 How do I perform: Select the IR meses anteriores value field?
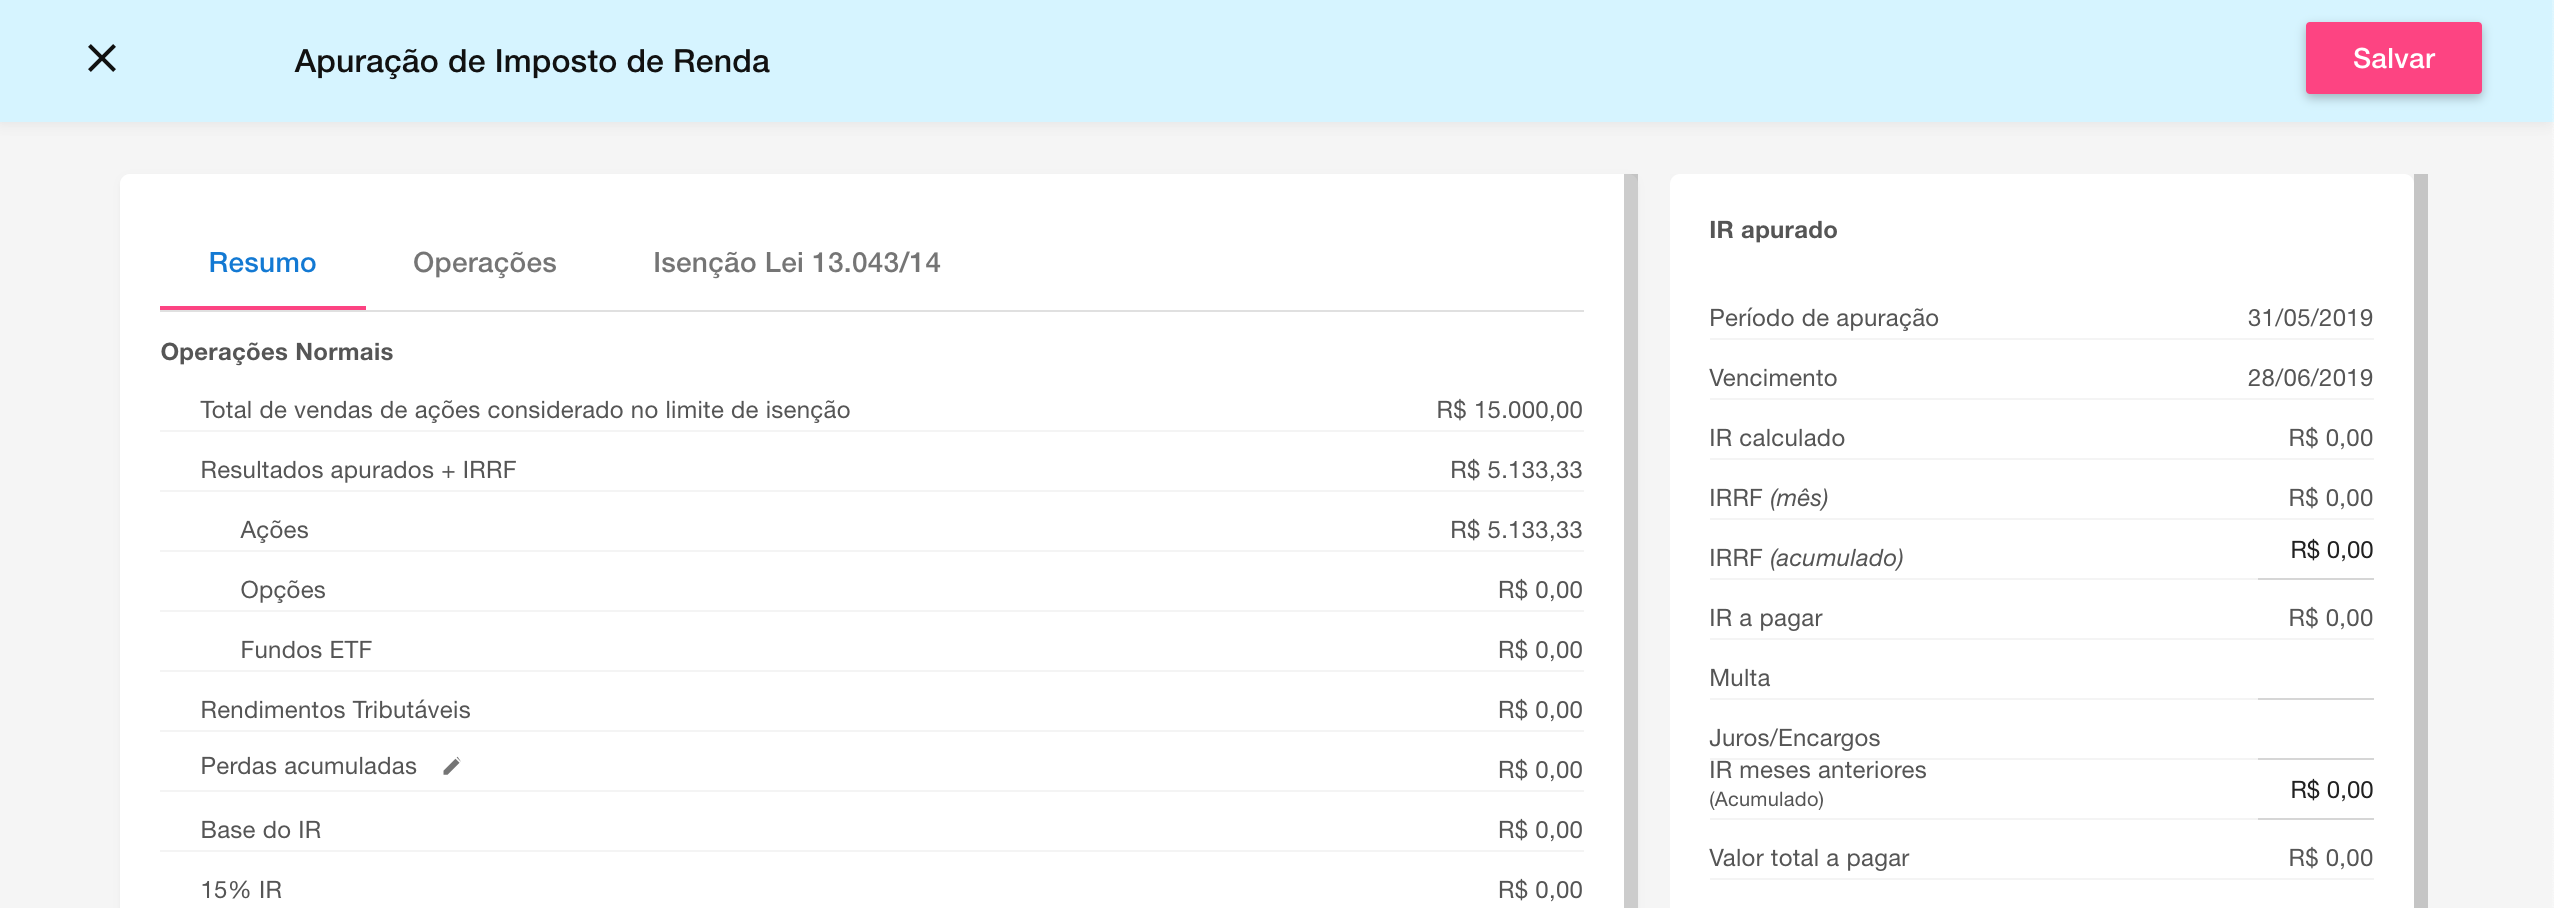[2315, 790]
